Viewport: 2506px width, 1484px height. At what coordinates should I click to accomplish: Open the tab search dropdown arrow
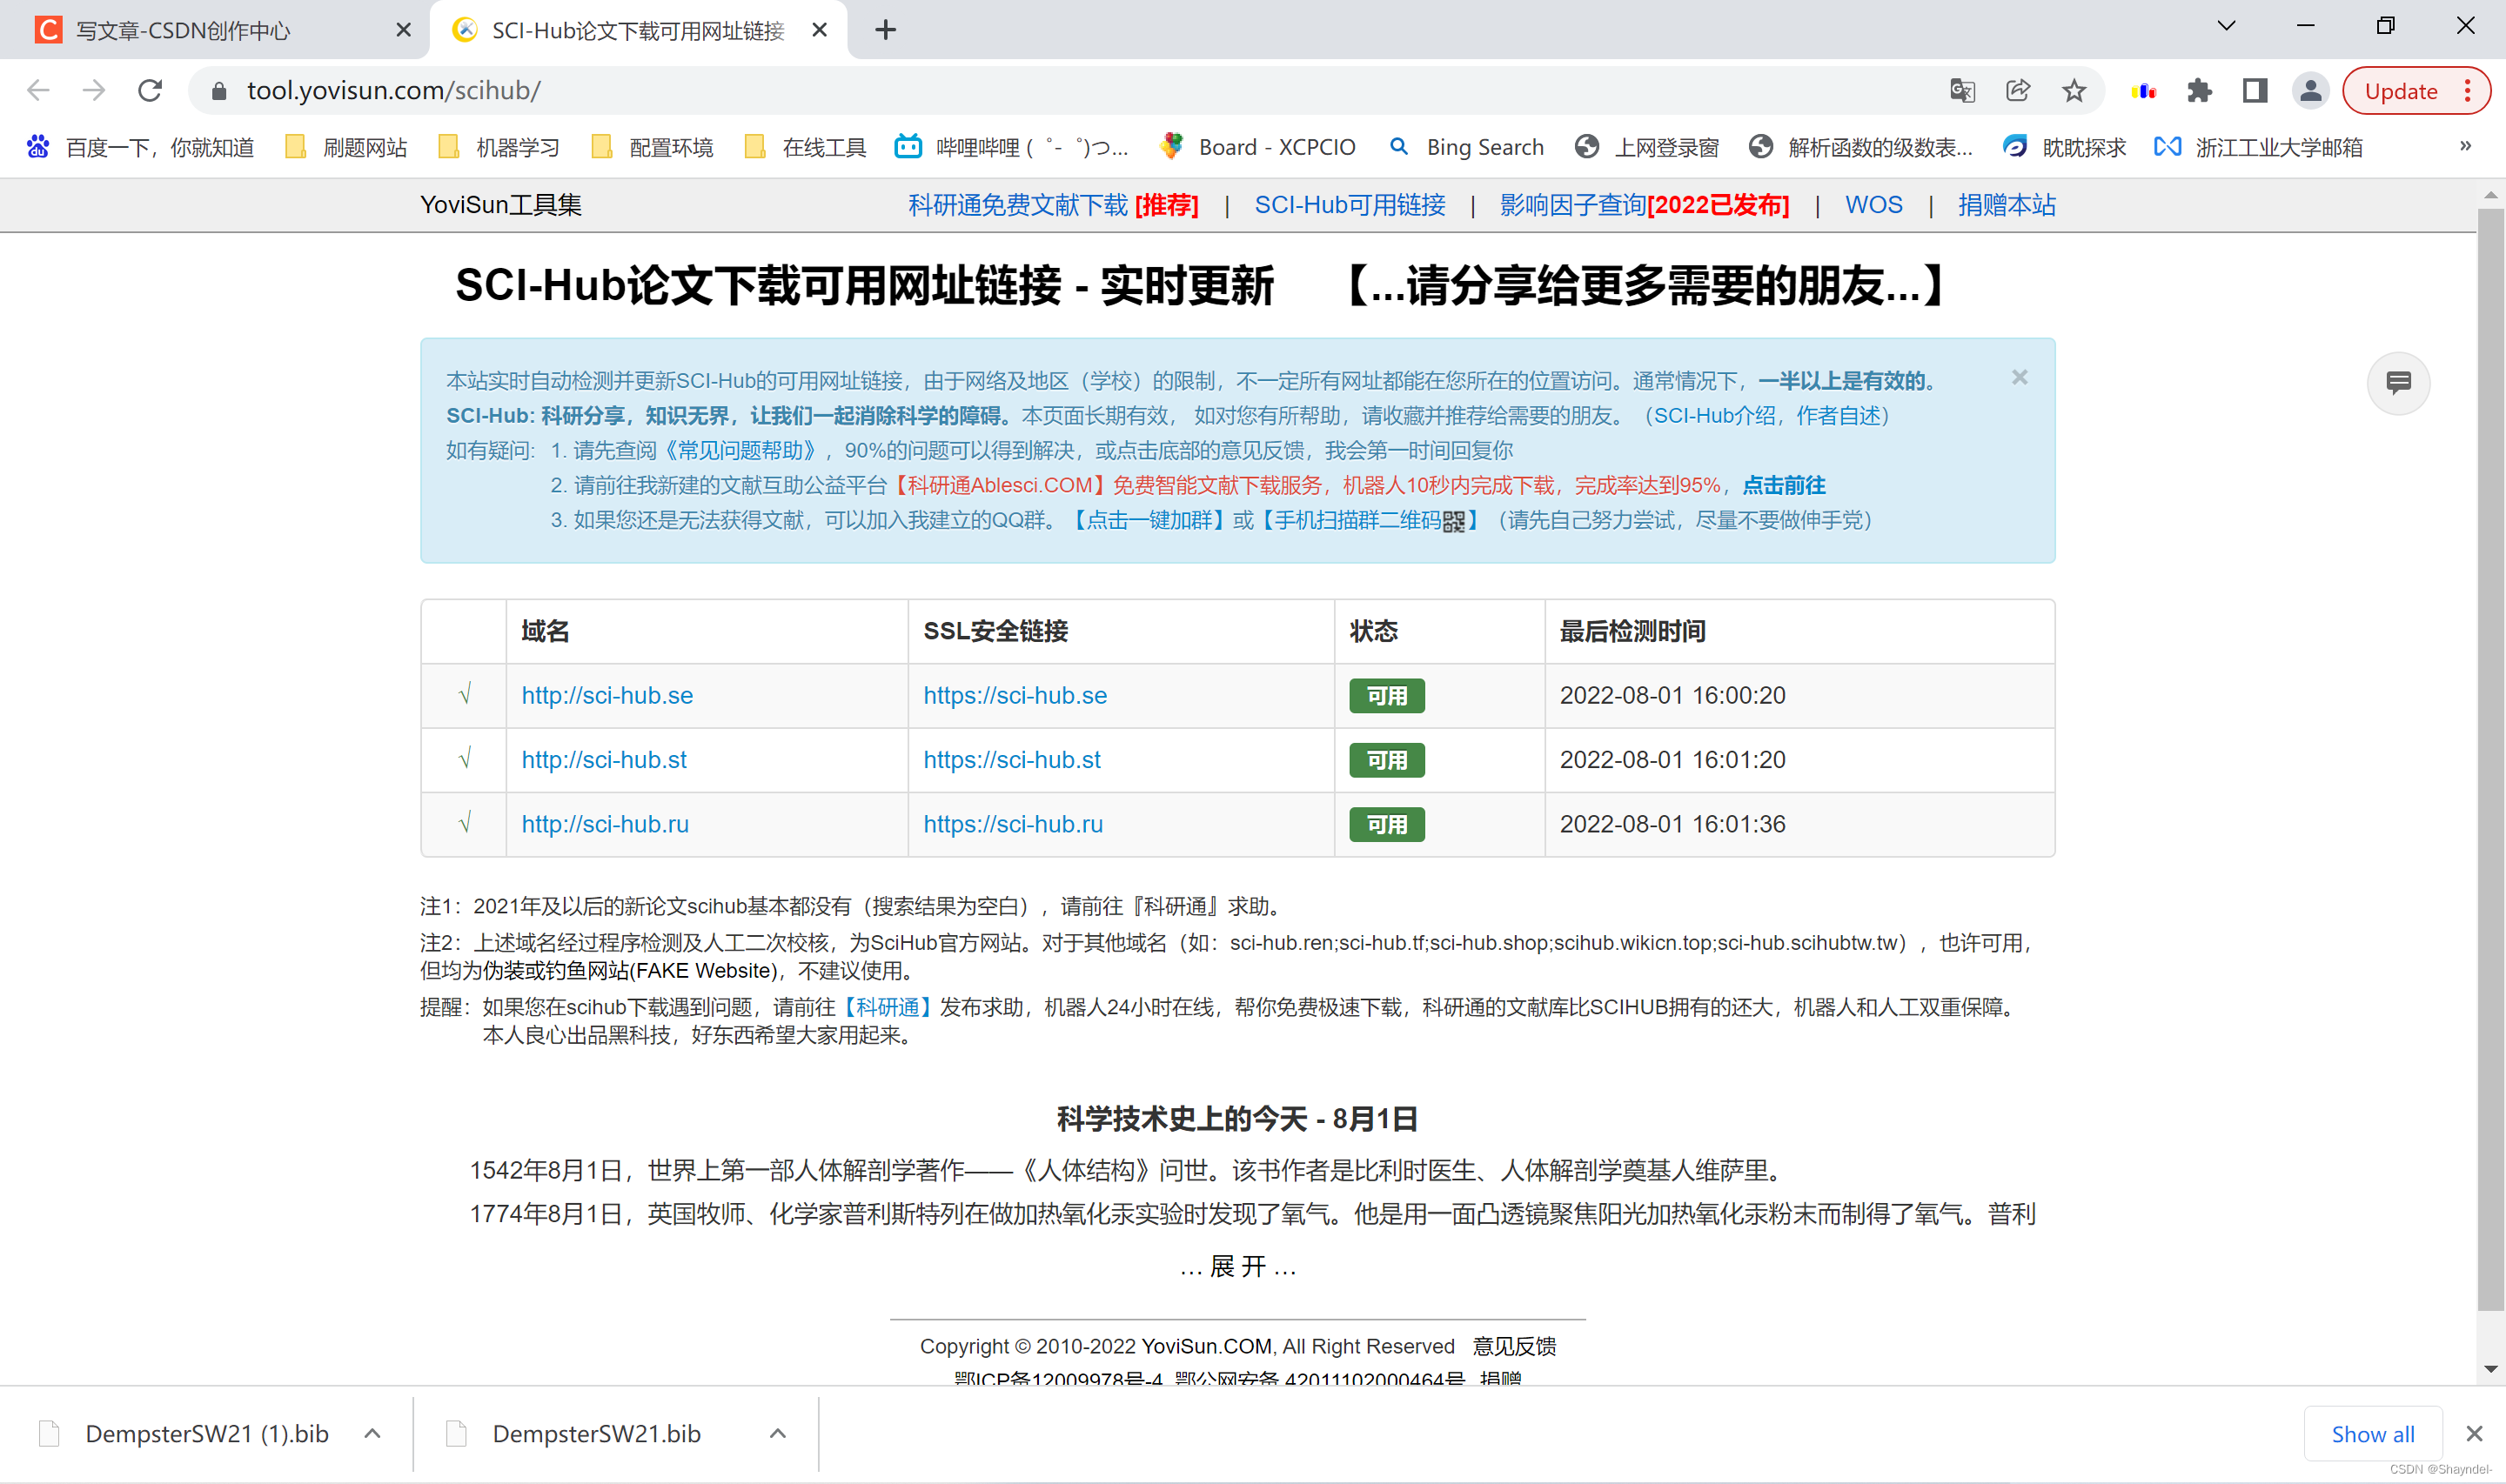click(2225, 27)
